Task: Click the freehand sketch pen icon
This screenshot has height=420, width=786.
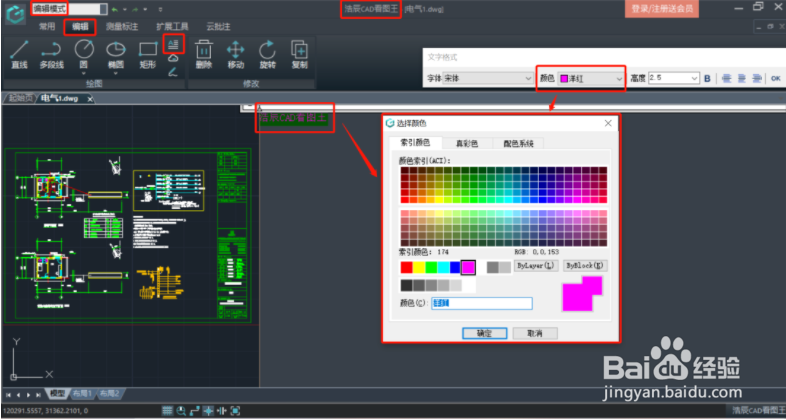Action: (x=173, y=72)
